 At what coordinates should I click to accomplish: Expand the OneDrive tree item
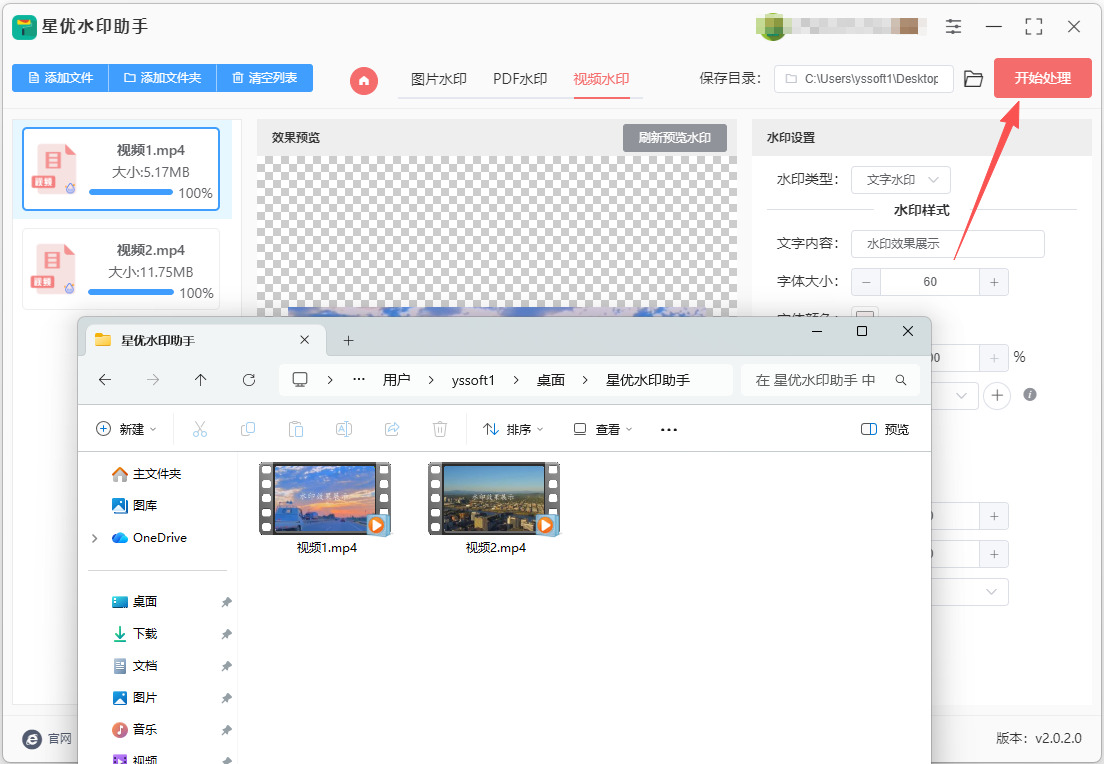(x=94, y=538)
